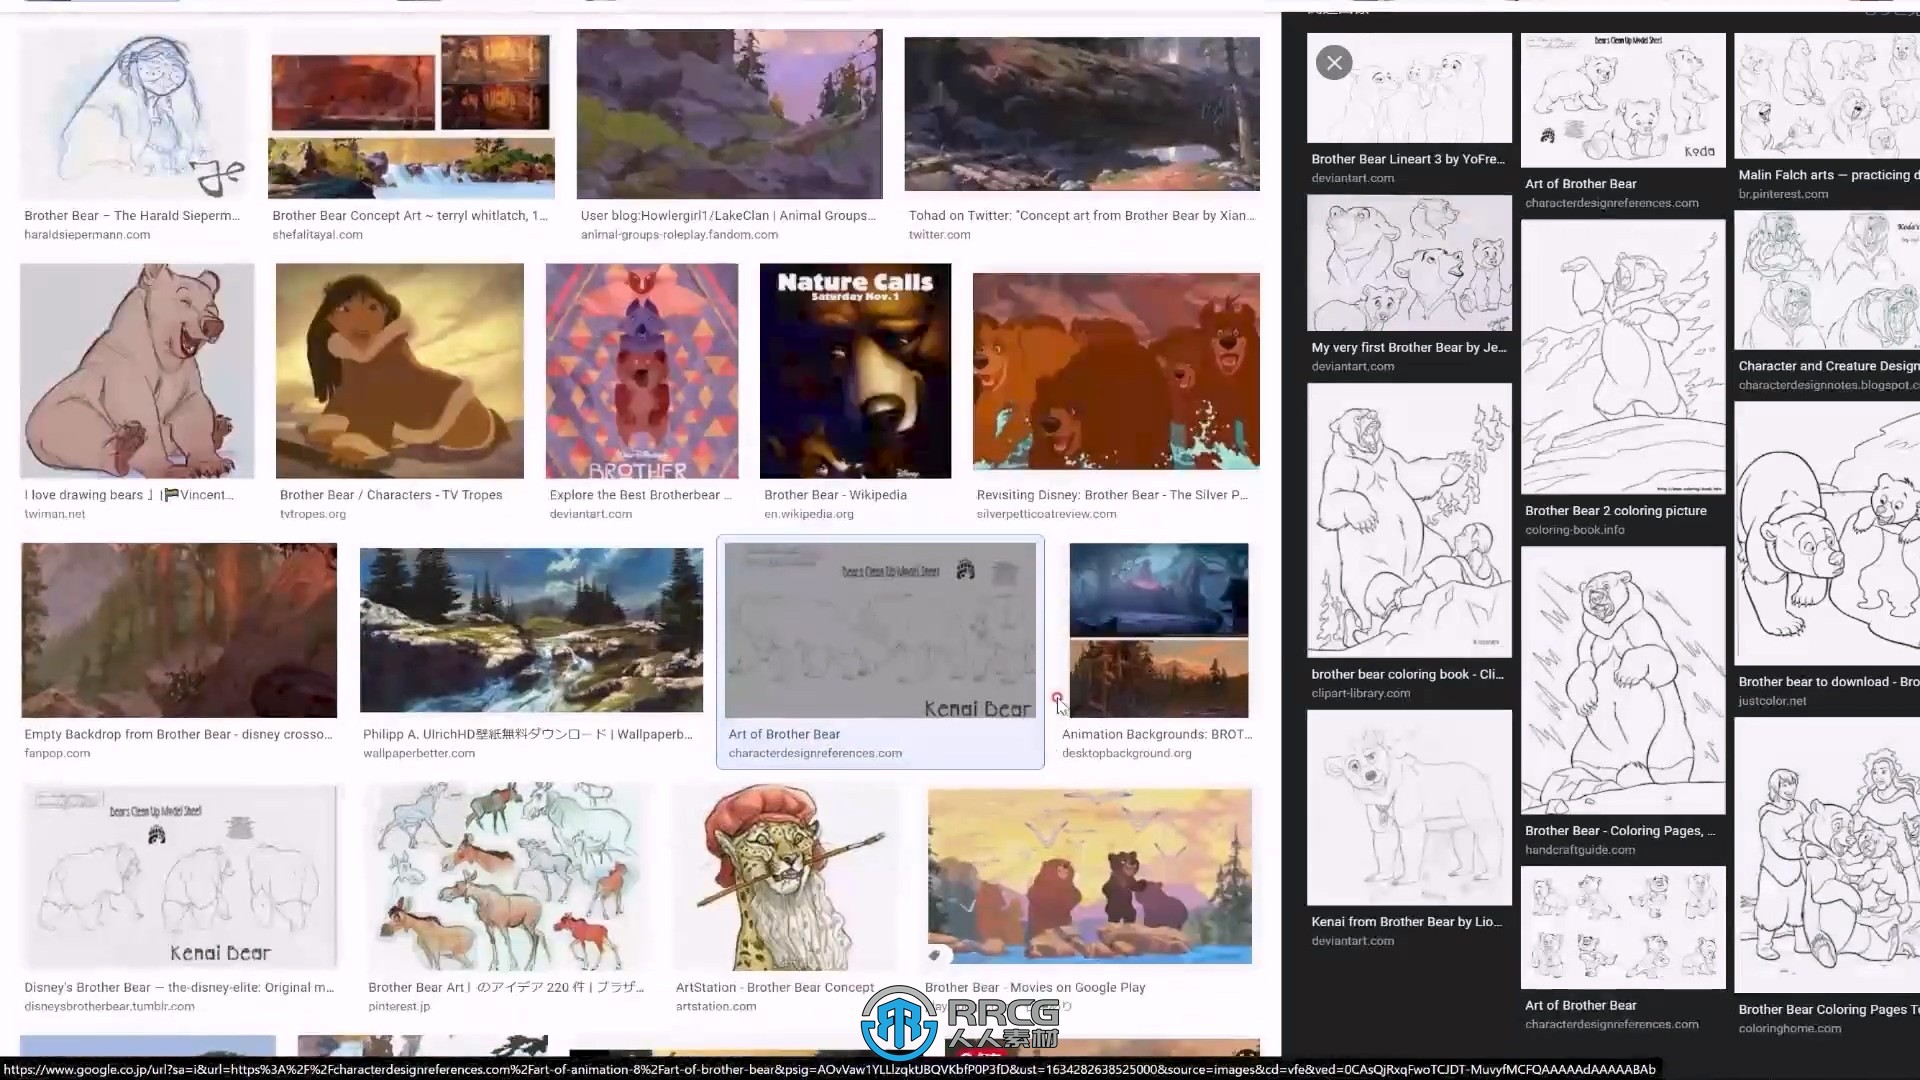Open Brother Bear Art pinterest moose sketches
The image size is (1920, 1080).
(509, 877)
